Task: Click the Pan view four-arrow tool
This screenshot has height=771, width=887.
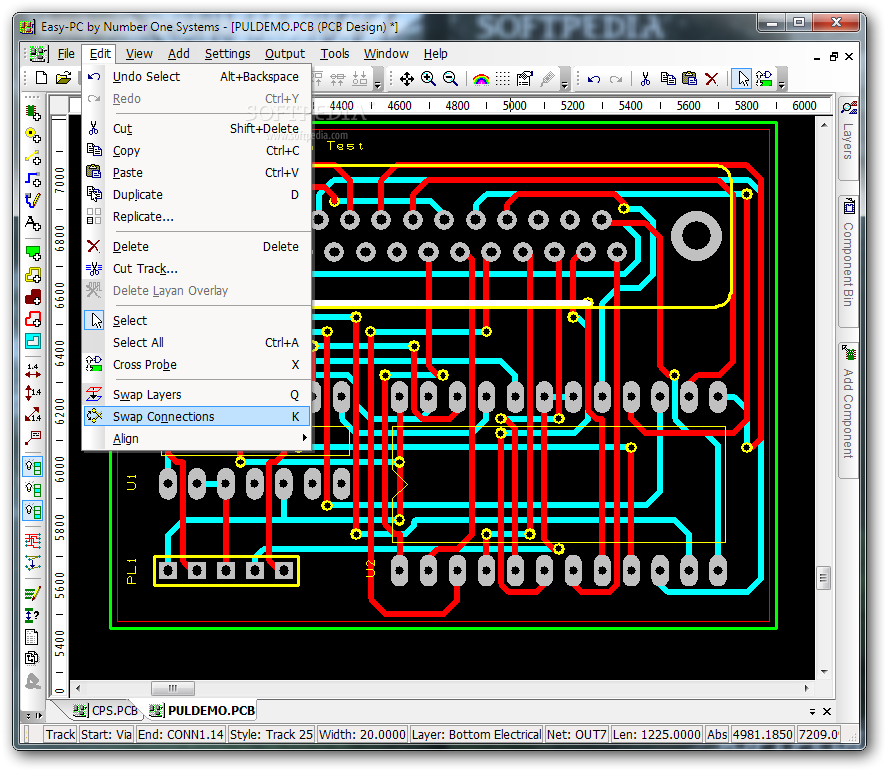Action: (406, 79)
